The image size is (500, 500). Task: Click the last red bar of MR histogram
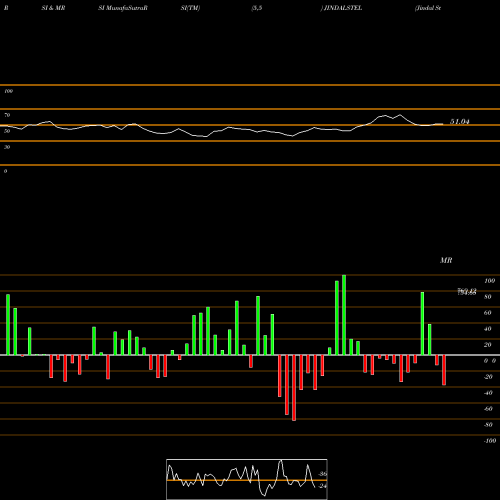coord(444,370)
